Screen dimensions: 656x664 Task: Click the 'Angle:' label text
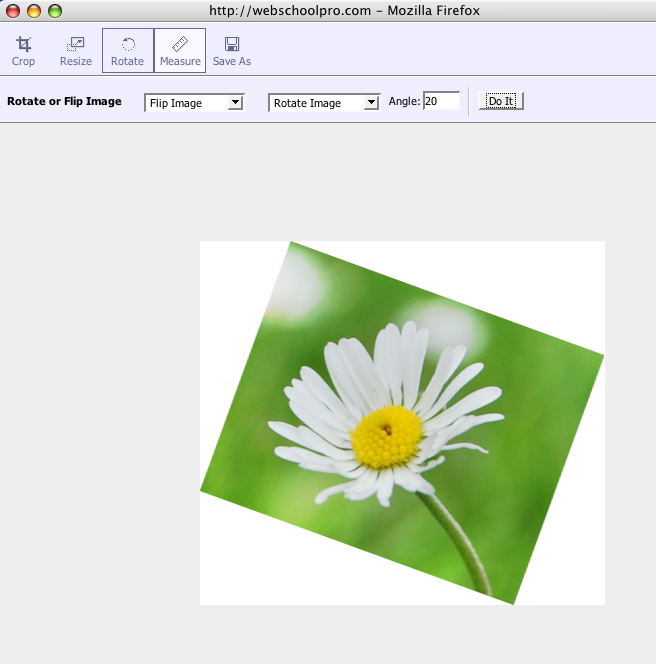tap(404, 101)
